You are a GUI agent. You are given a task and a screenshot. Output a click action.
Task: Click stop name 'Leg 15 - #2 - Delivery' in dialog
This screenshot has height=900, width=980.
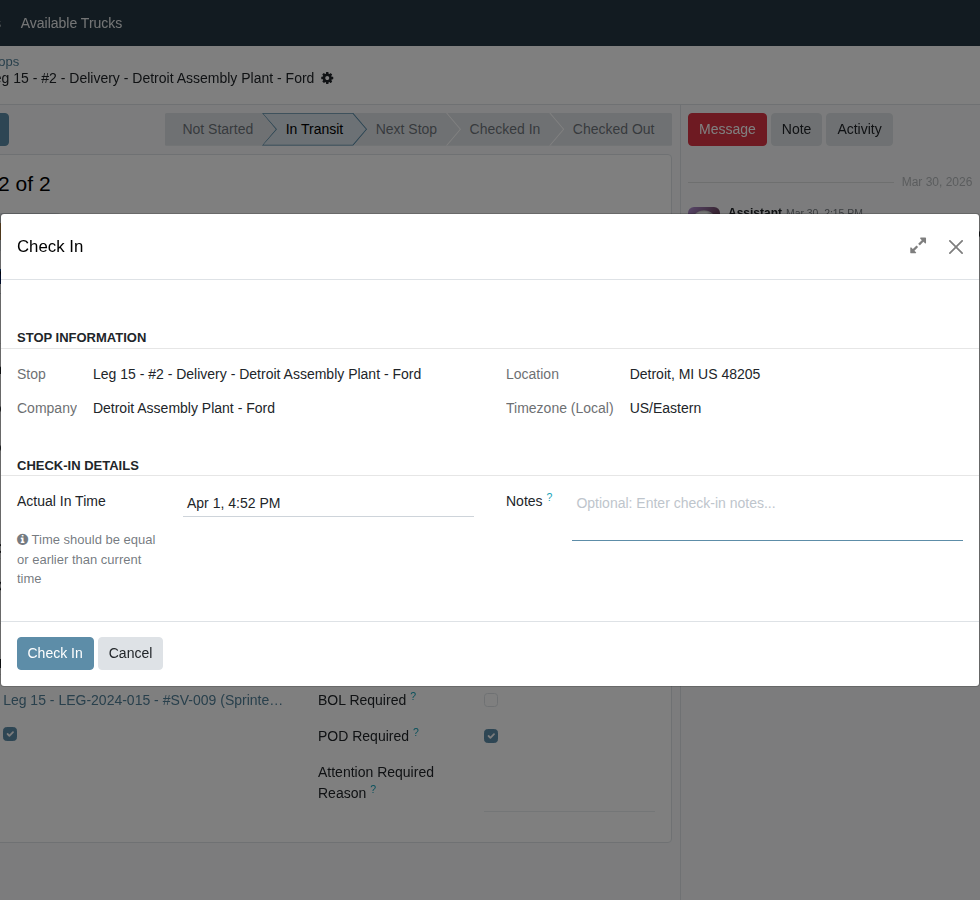tap(257, 374)
